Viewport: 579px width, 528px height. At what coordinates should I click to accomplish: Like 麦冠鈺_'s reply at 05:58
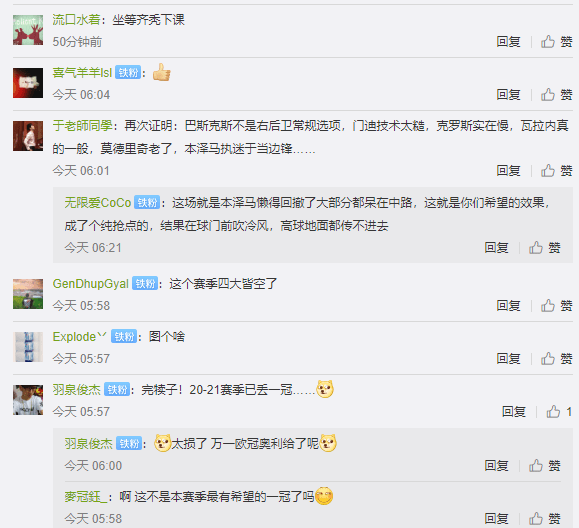[545, 519]
